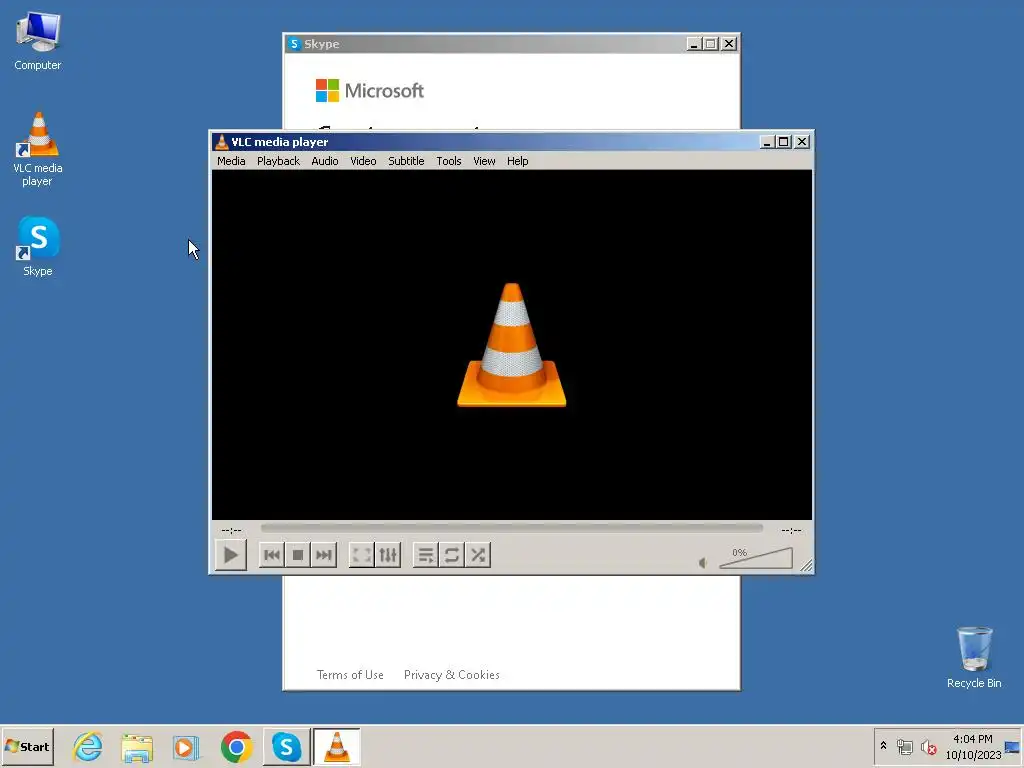Mute audio using VLC speaker icon
The height and width of the screenshot is (768, 1024).
pos(703,562)
